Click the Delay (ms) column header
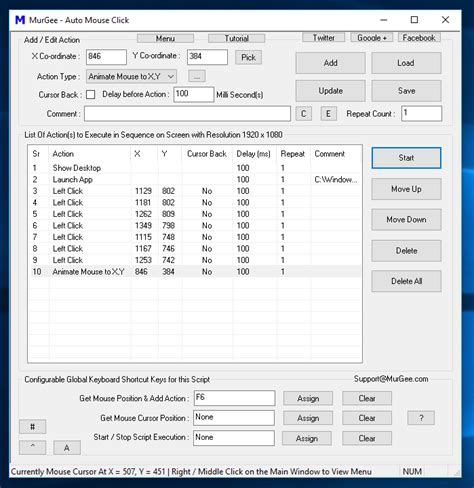Viewport: 474px width, 488px height. [x=254, y=154]
